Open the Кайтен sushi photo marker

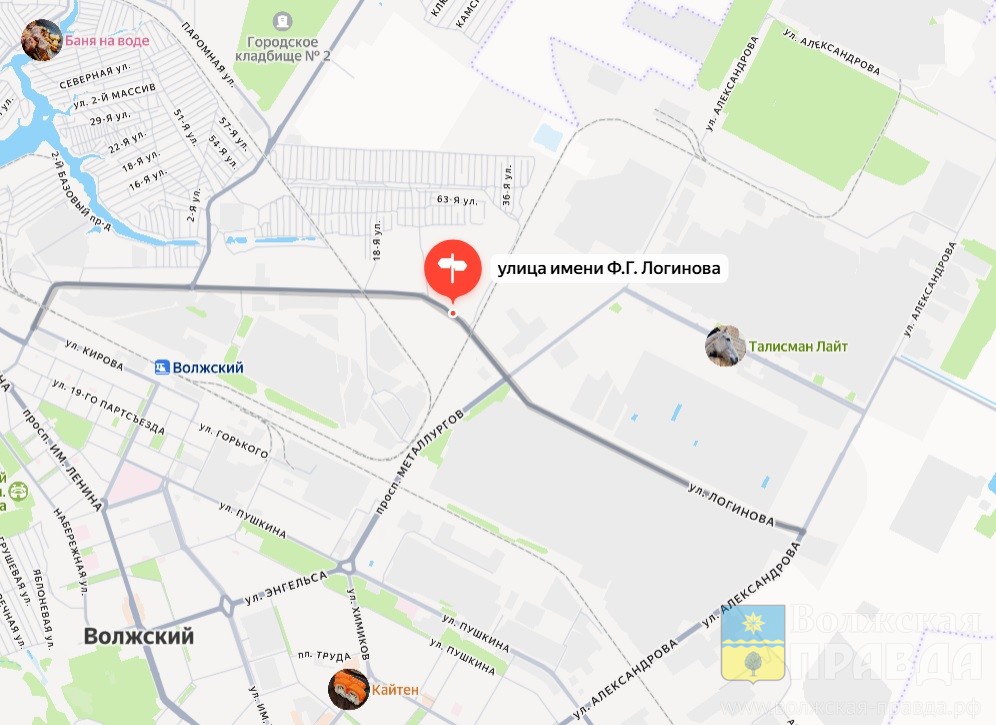point(349,689)
